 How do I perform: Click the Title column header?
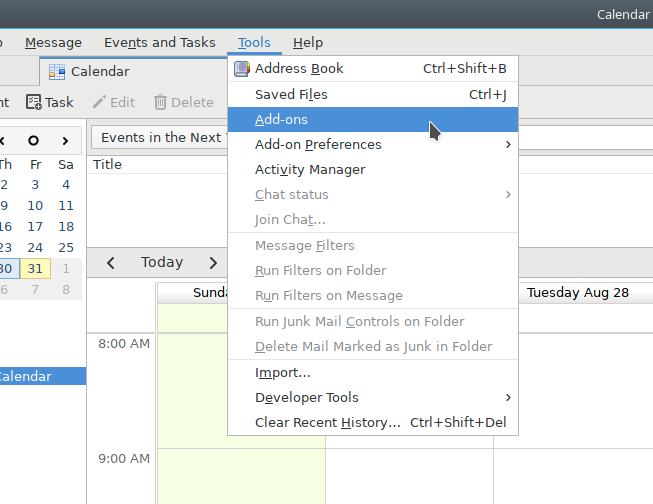tap(108, 165)
